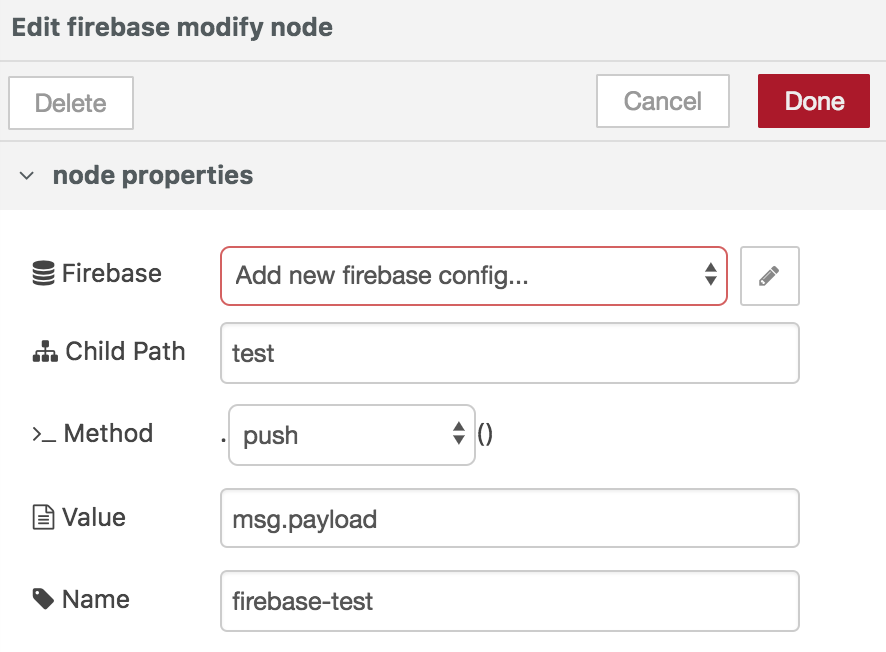Click the pencil edit config icon
Viewport: 886px width, 652px height.
(769, 276)
